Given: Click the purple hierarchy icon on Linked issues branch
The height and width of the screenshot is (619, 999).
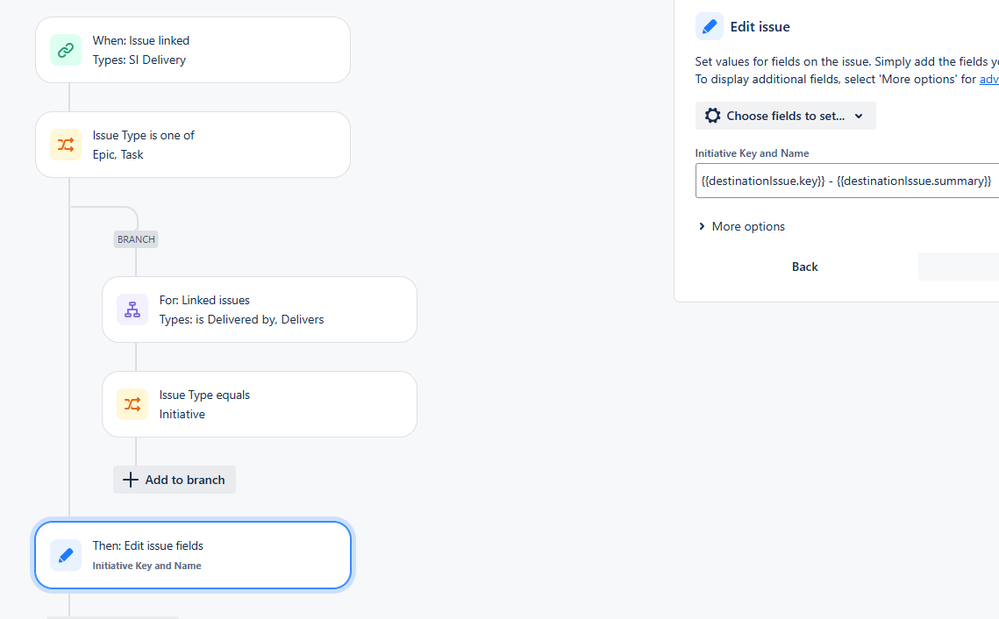Looking at the screenshot, I should point(133,310).
